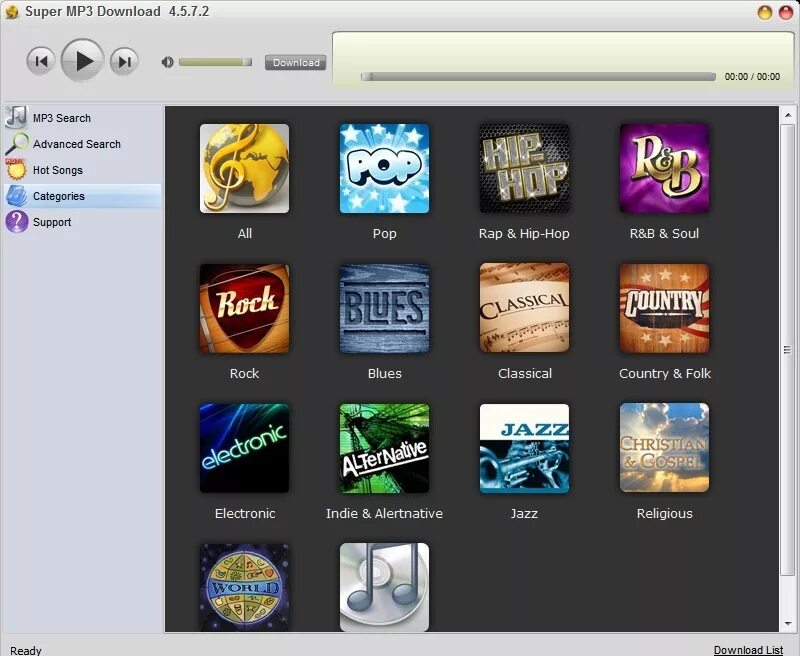
Task: Click the Indie & Alertnative label
Action: [x=384, y=513]
